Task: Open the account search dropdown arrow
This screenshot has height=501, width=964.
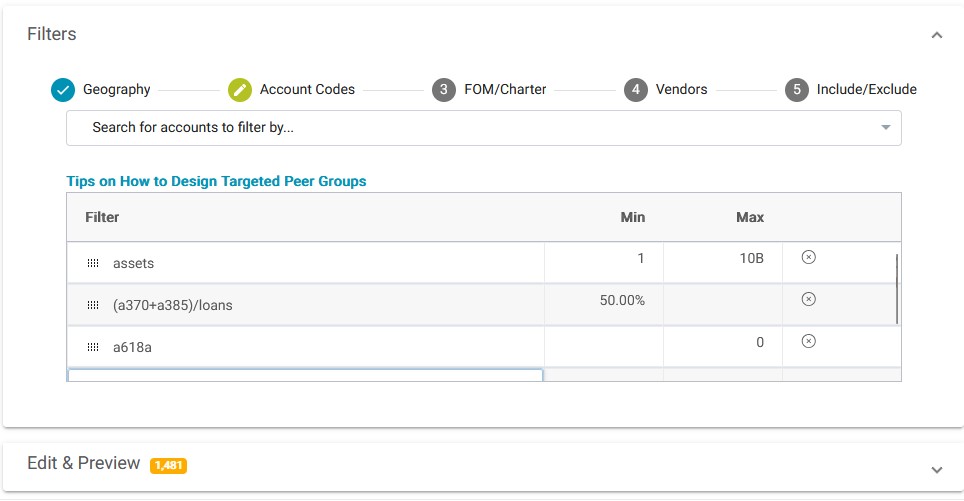Action: pos(885,128)
